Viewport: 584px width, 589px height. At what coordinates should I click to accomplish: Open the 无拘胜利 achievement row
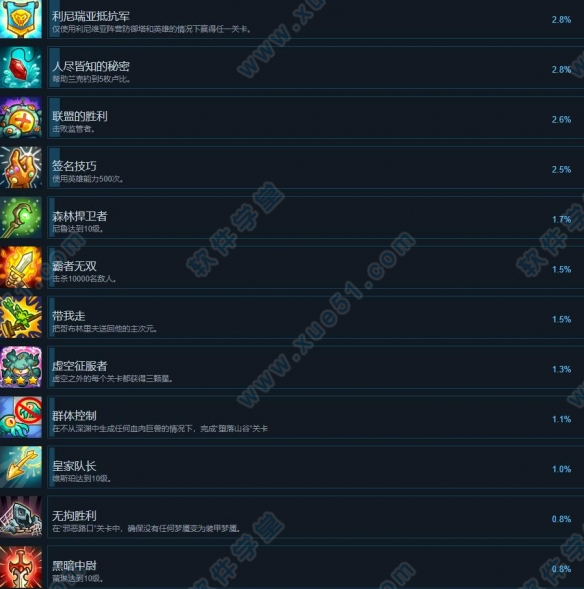tap(315, 517)
